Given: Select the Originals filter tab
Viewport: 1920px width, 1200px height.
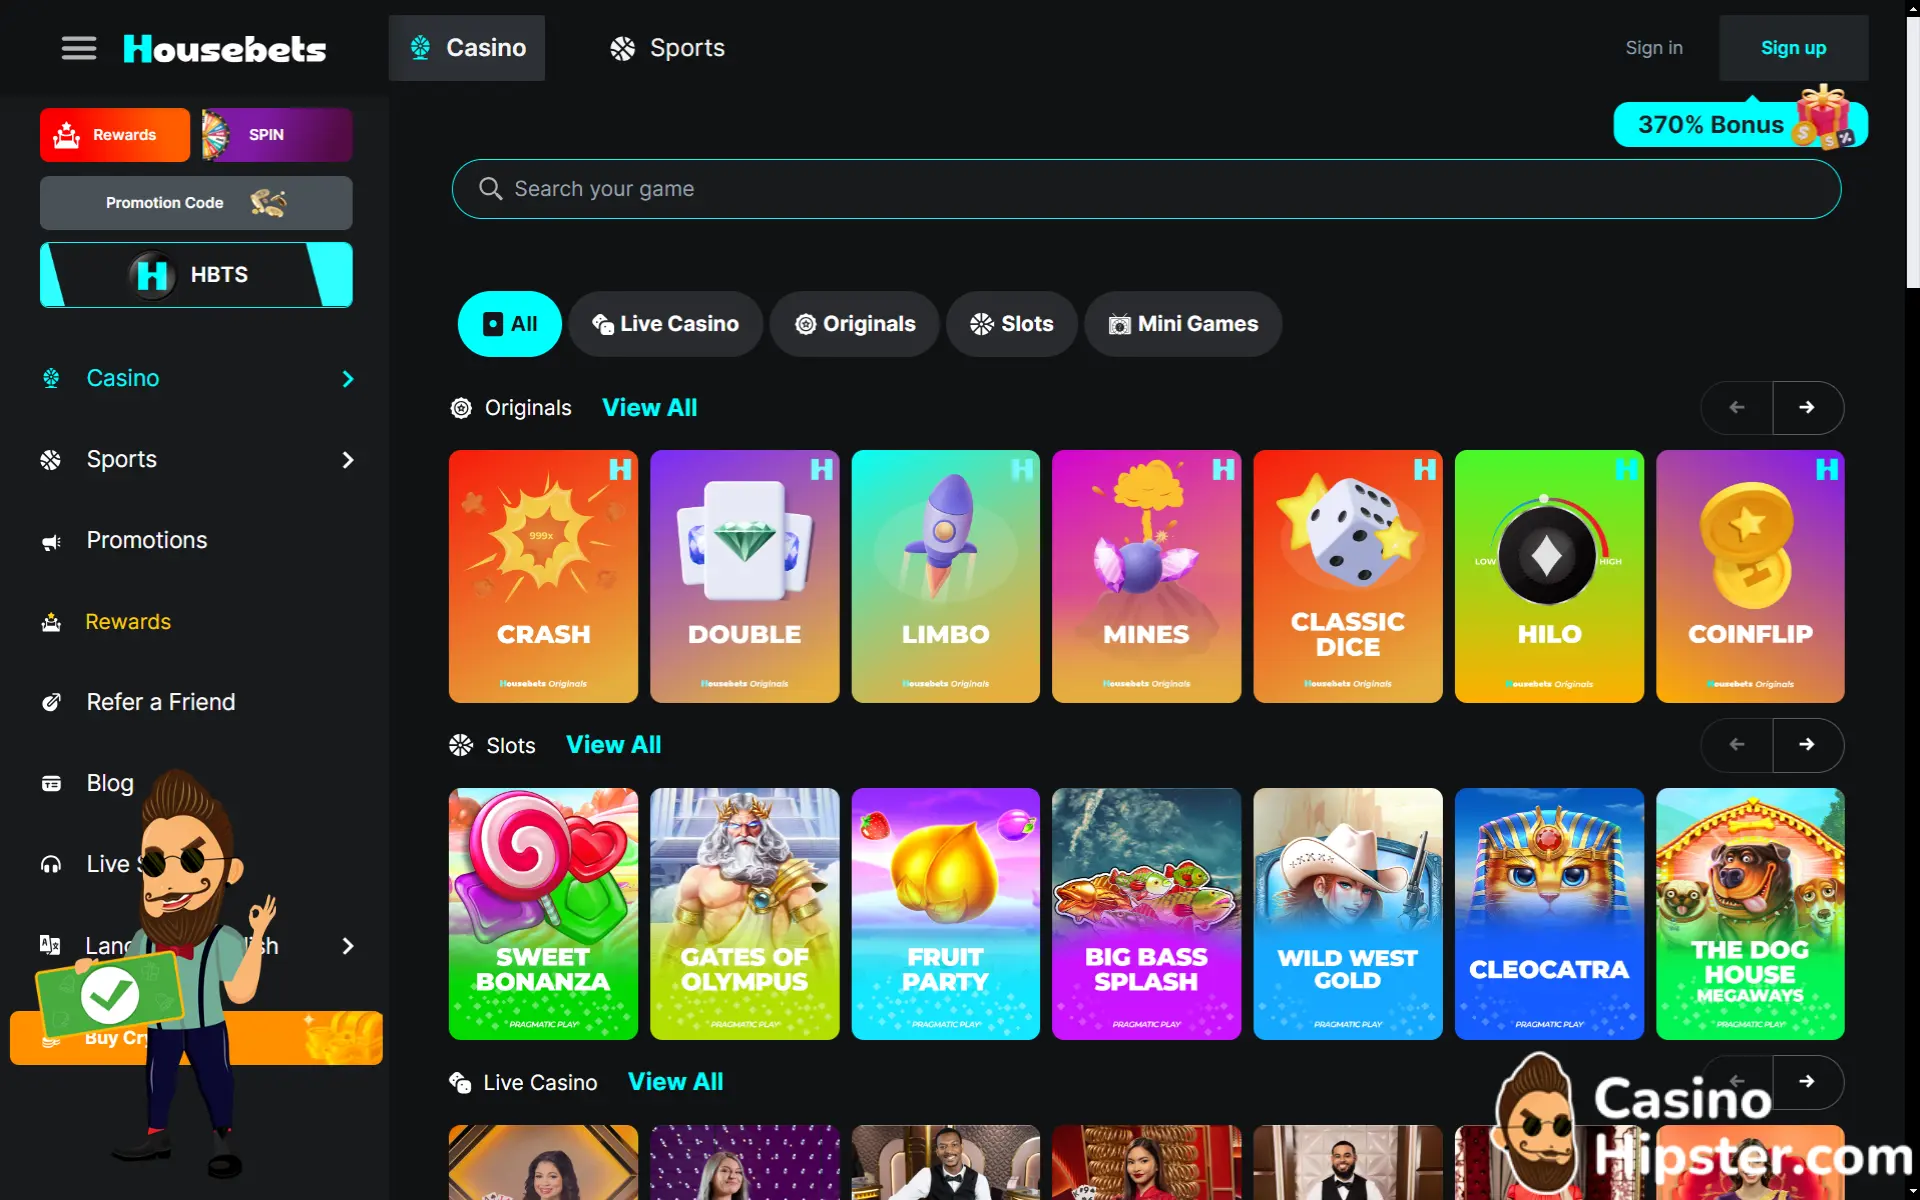Looking at the screenshot, I should pyautogui.click(x=855, y=324).
